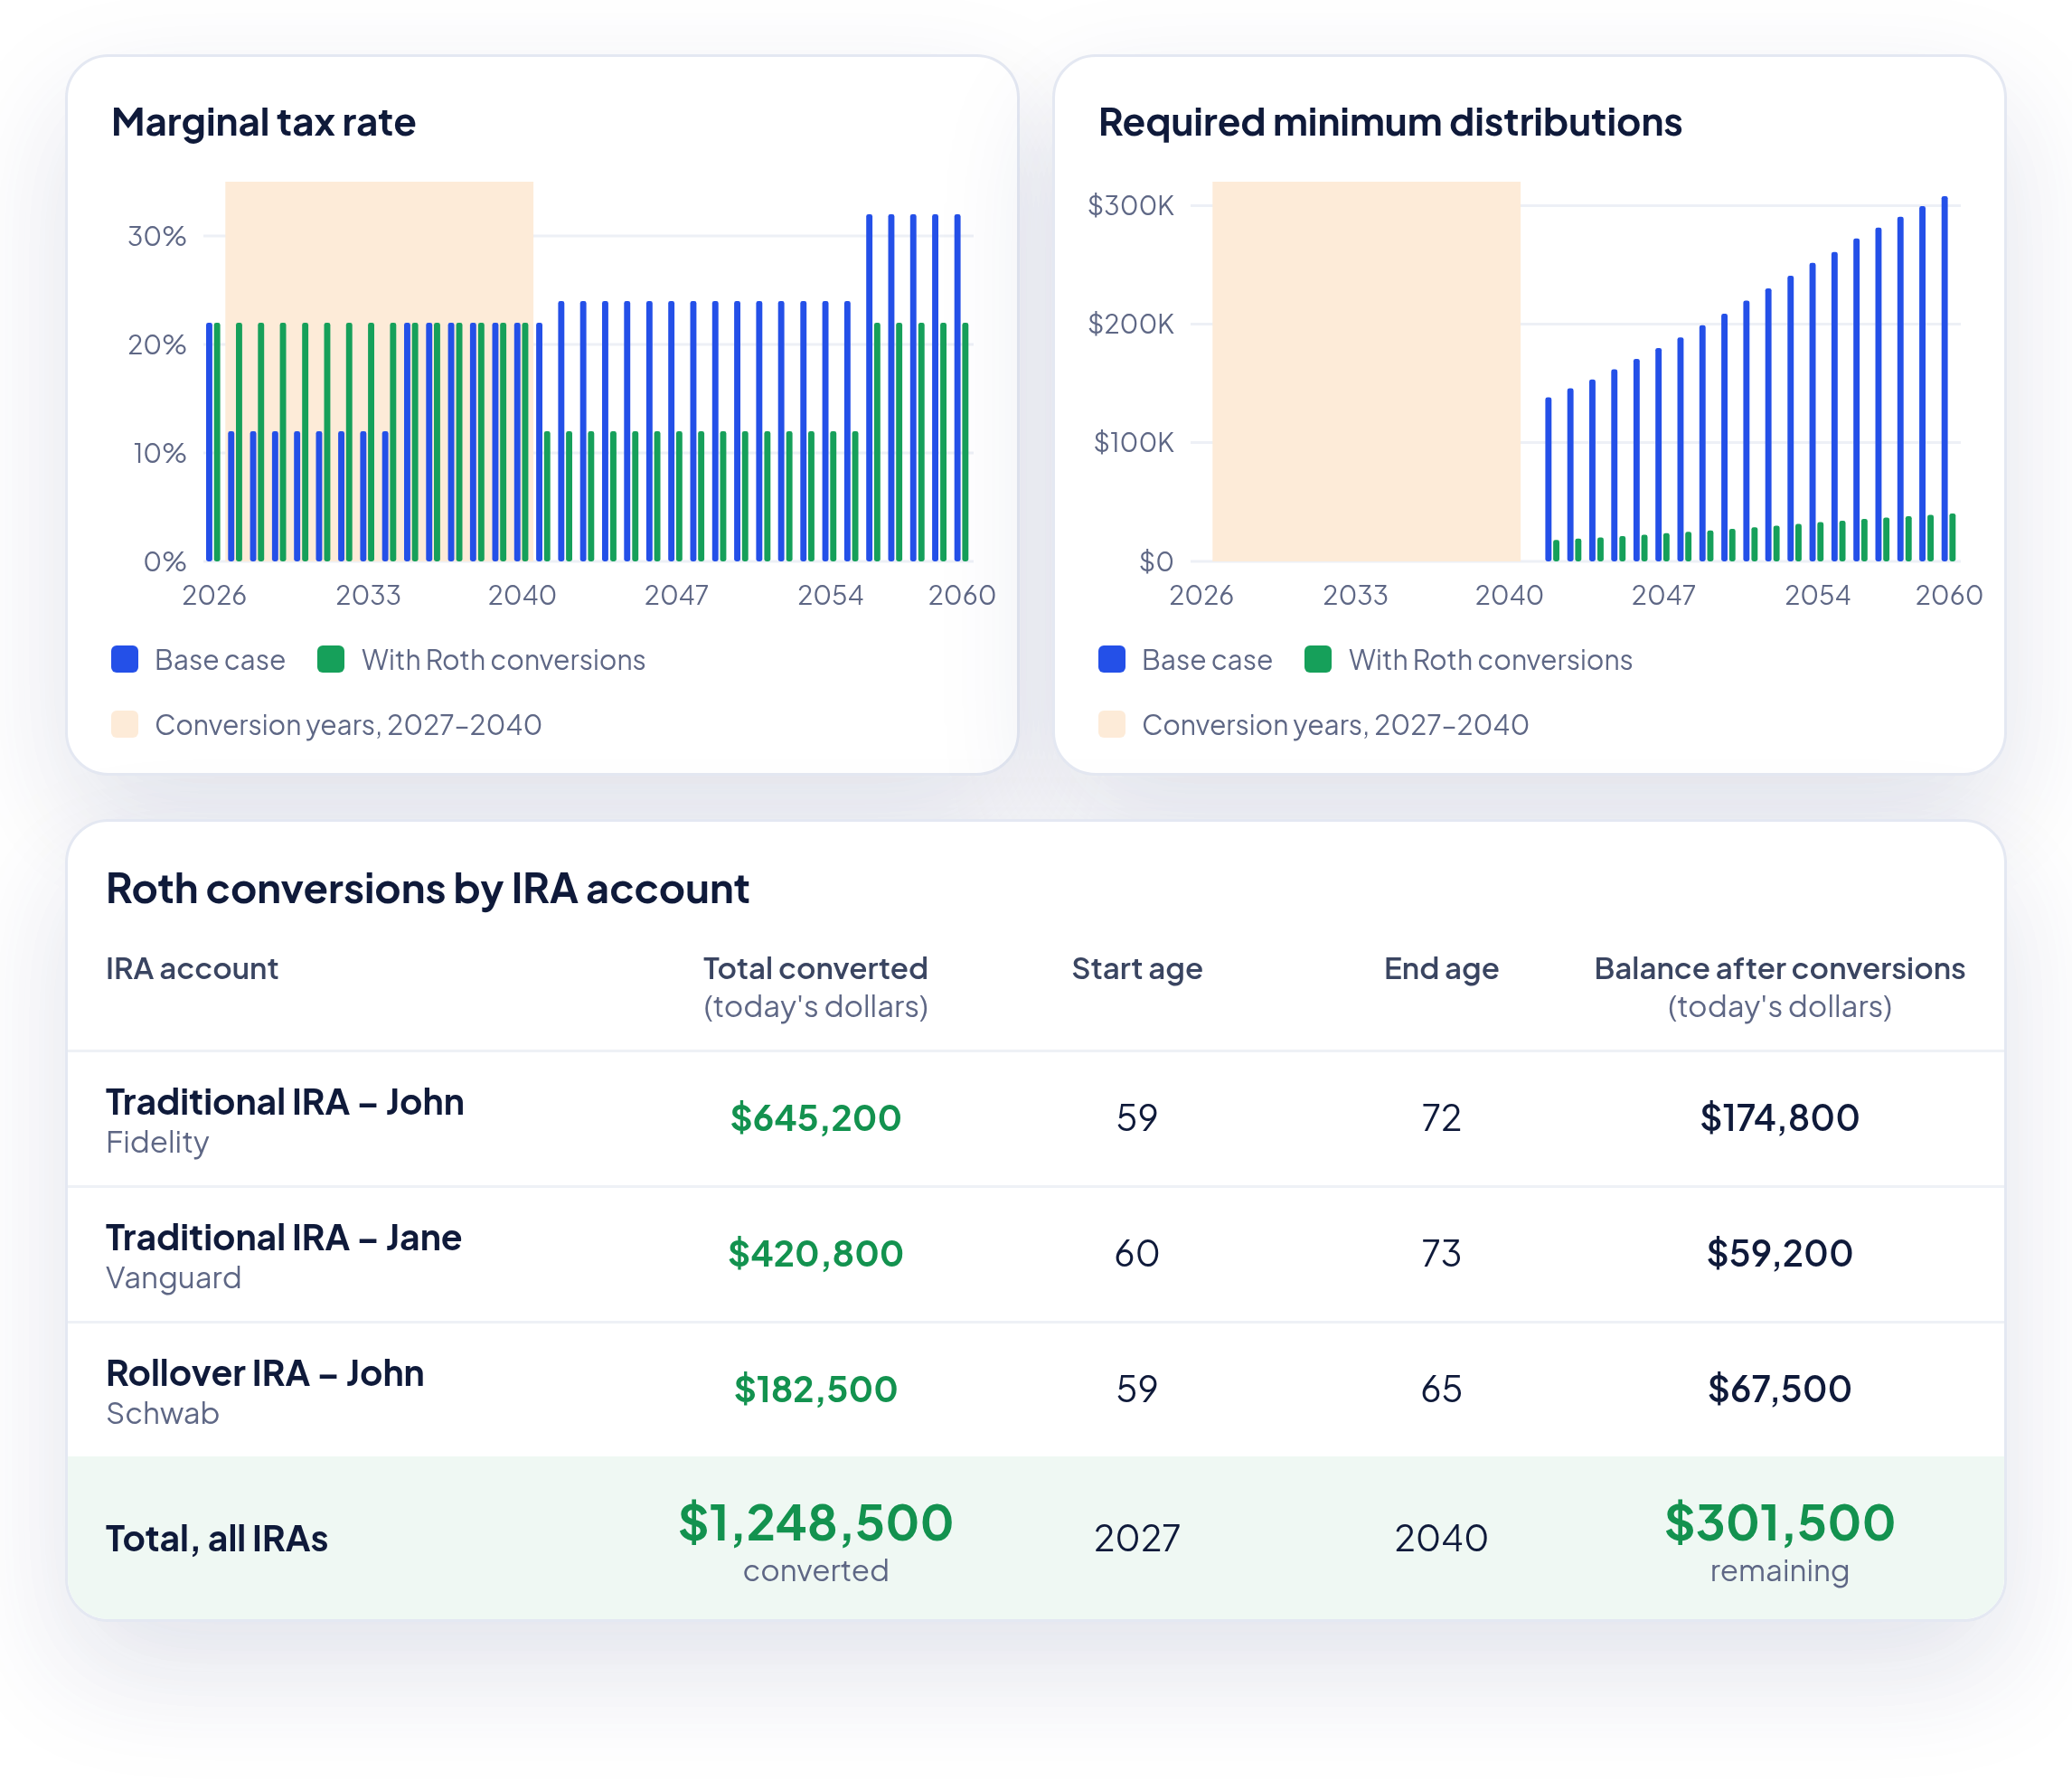Click the $301,500 remaining total

coord(1779,1523)
